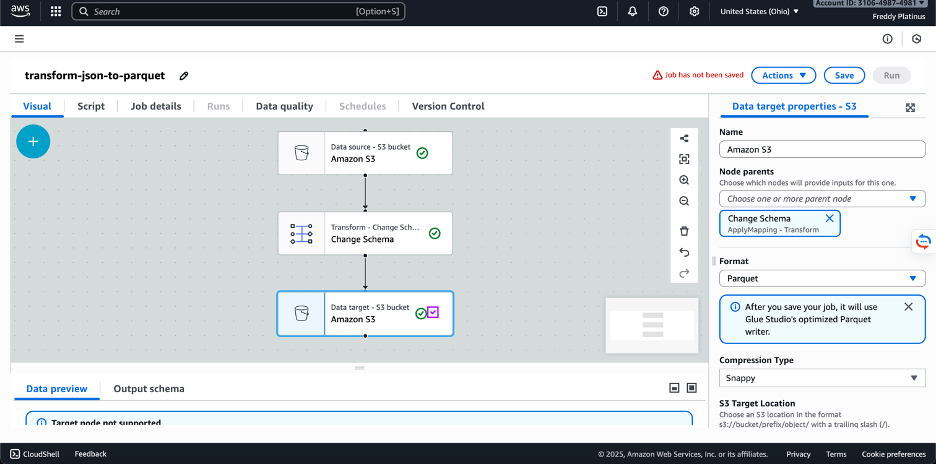
Task: Focus the AWS Search field
Action: (x=238, y=11)
